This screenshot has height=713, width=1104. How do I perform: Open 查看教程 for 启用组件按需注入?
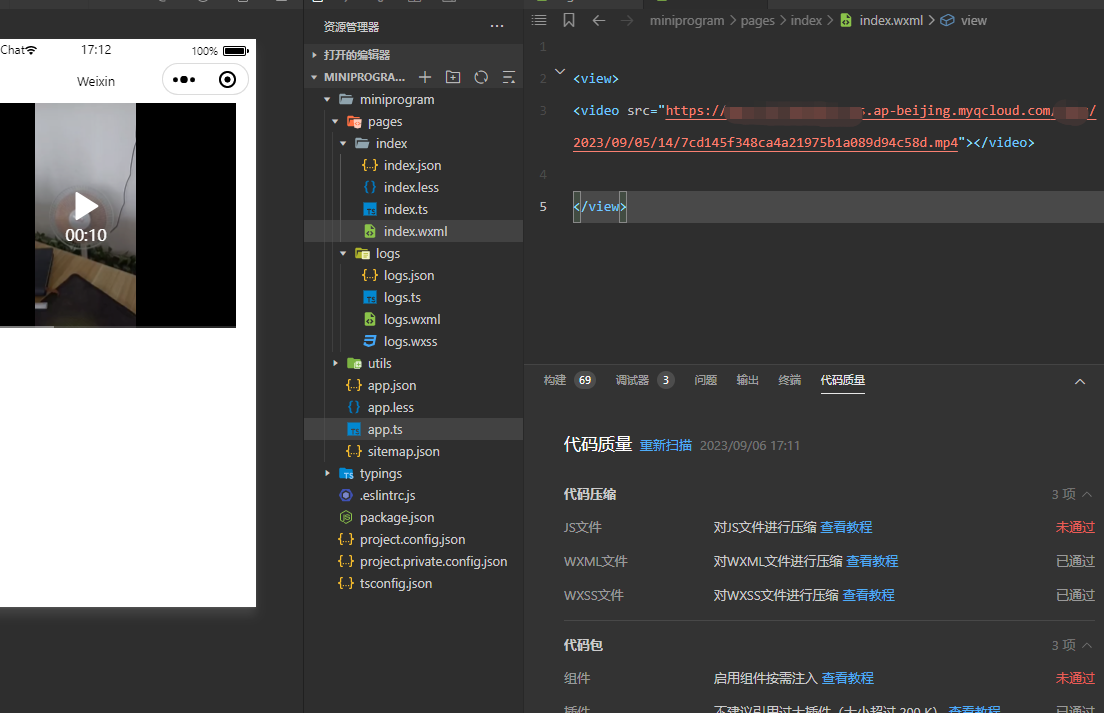(847, 678)
